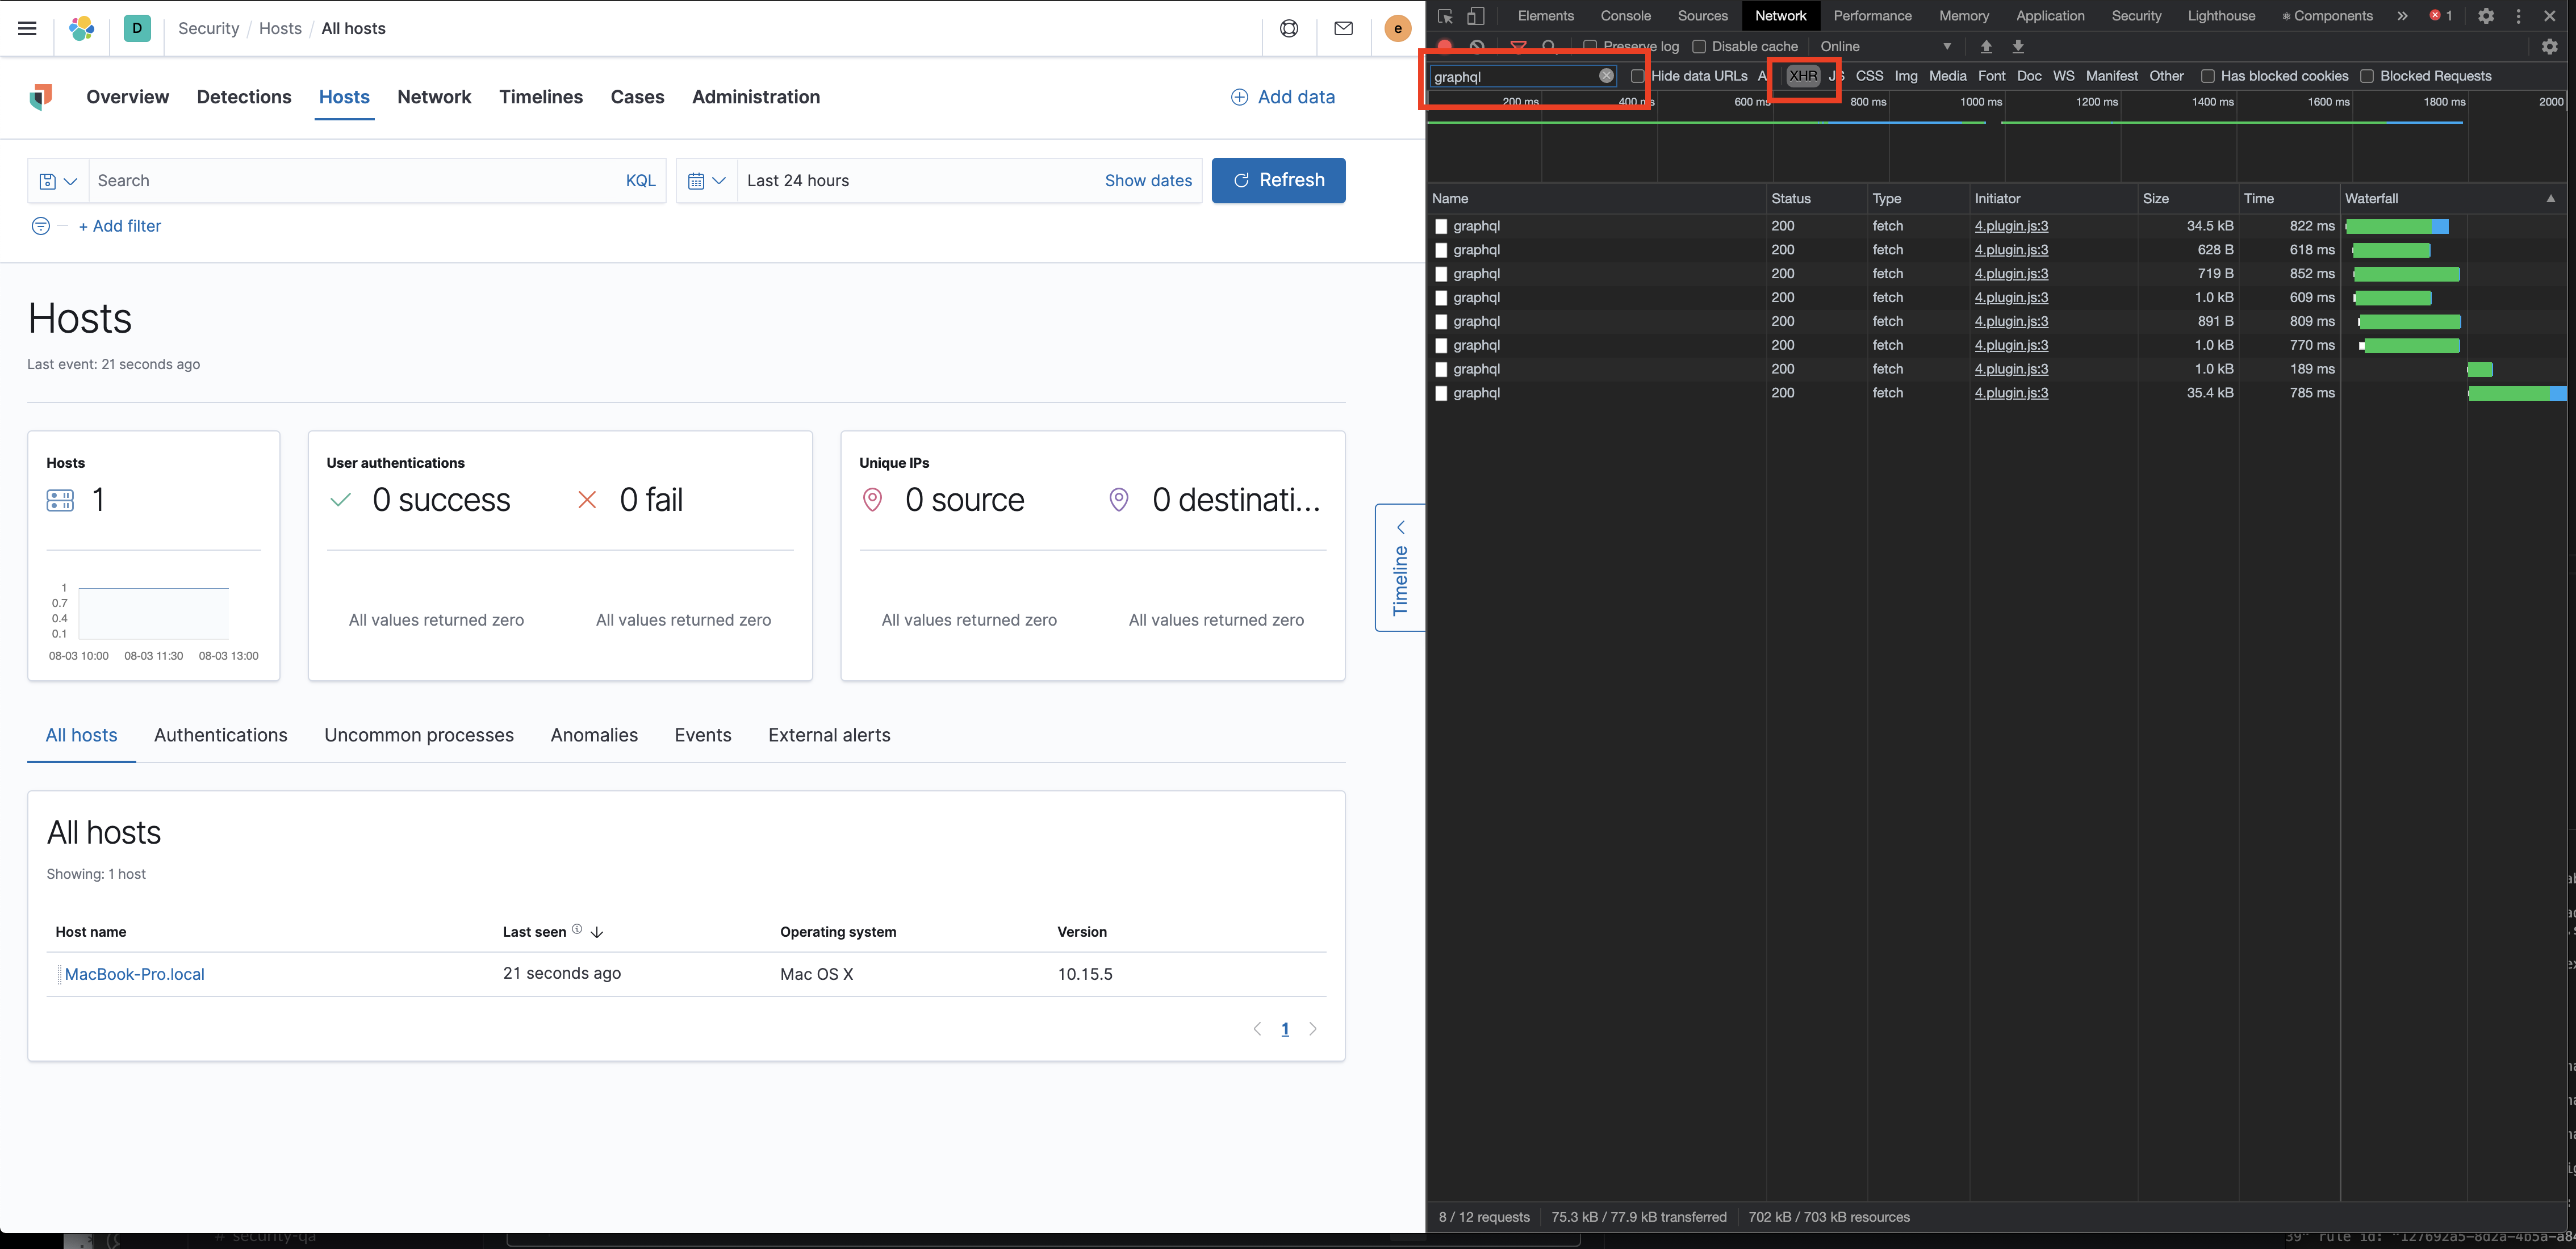Image resolution: width=2576 pixels, height=1249 pixels.
Task: Start or stop the network recording icon
Action: [1444, 46]
